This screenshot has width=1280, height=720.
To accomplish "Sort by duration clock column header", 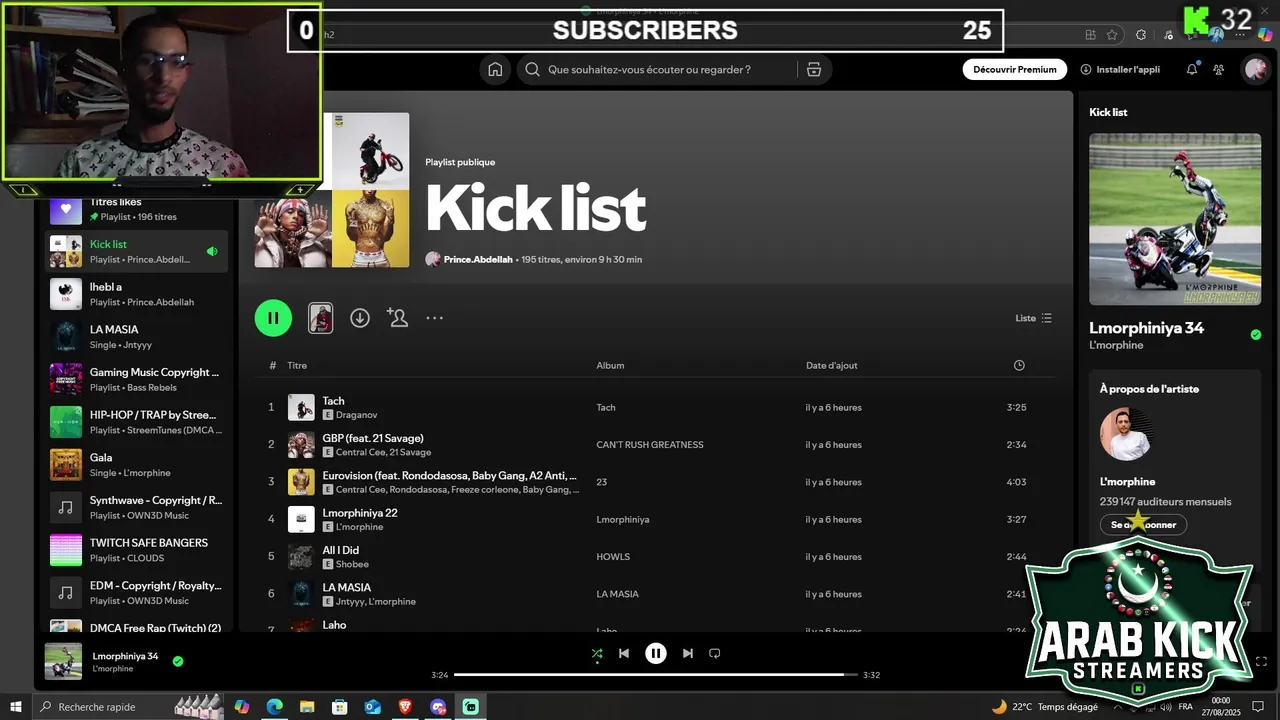I will pyautogui.click(x=1019, y=365).
